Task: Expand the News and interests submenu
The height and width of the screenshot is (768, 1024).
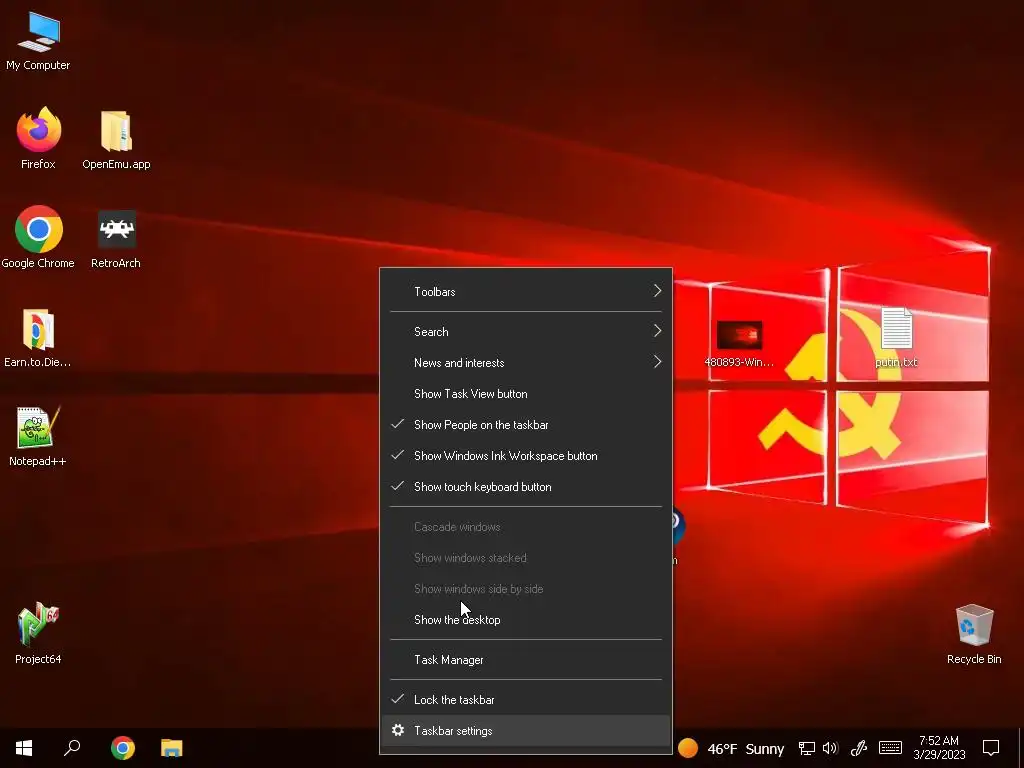Action: click(x=526, y=362)
